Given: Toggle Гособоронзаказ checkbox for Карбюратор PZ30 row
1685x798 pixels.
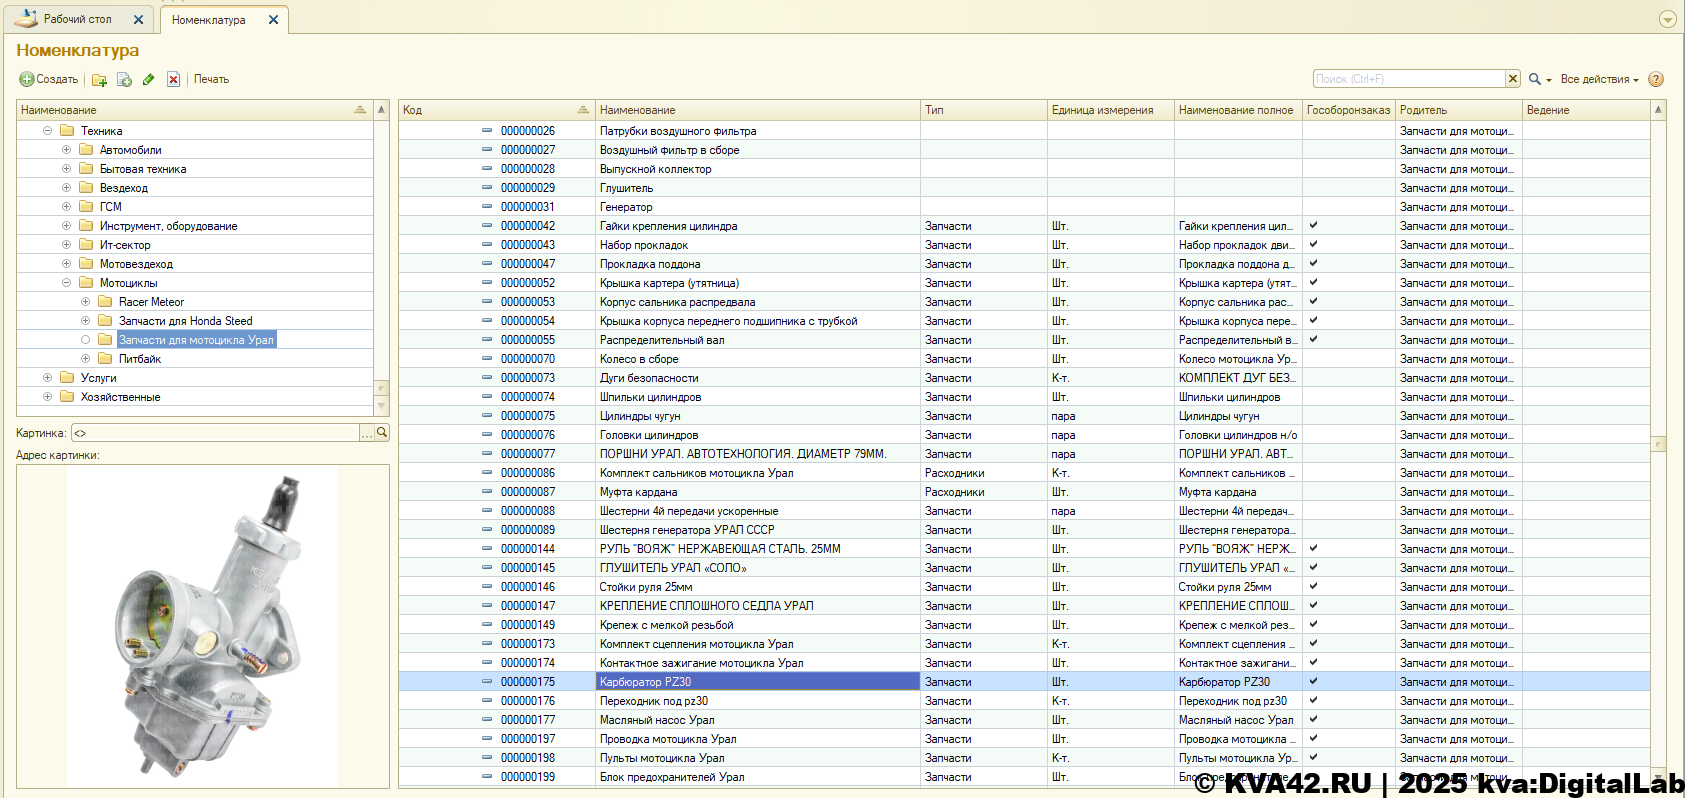Looking at the screenshot, I should 1313,682.
